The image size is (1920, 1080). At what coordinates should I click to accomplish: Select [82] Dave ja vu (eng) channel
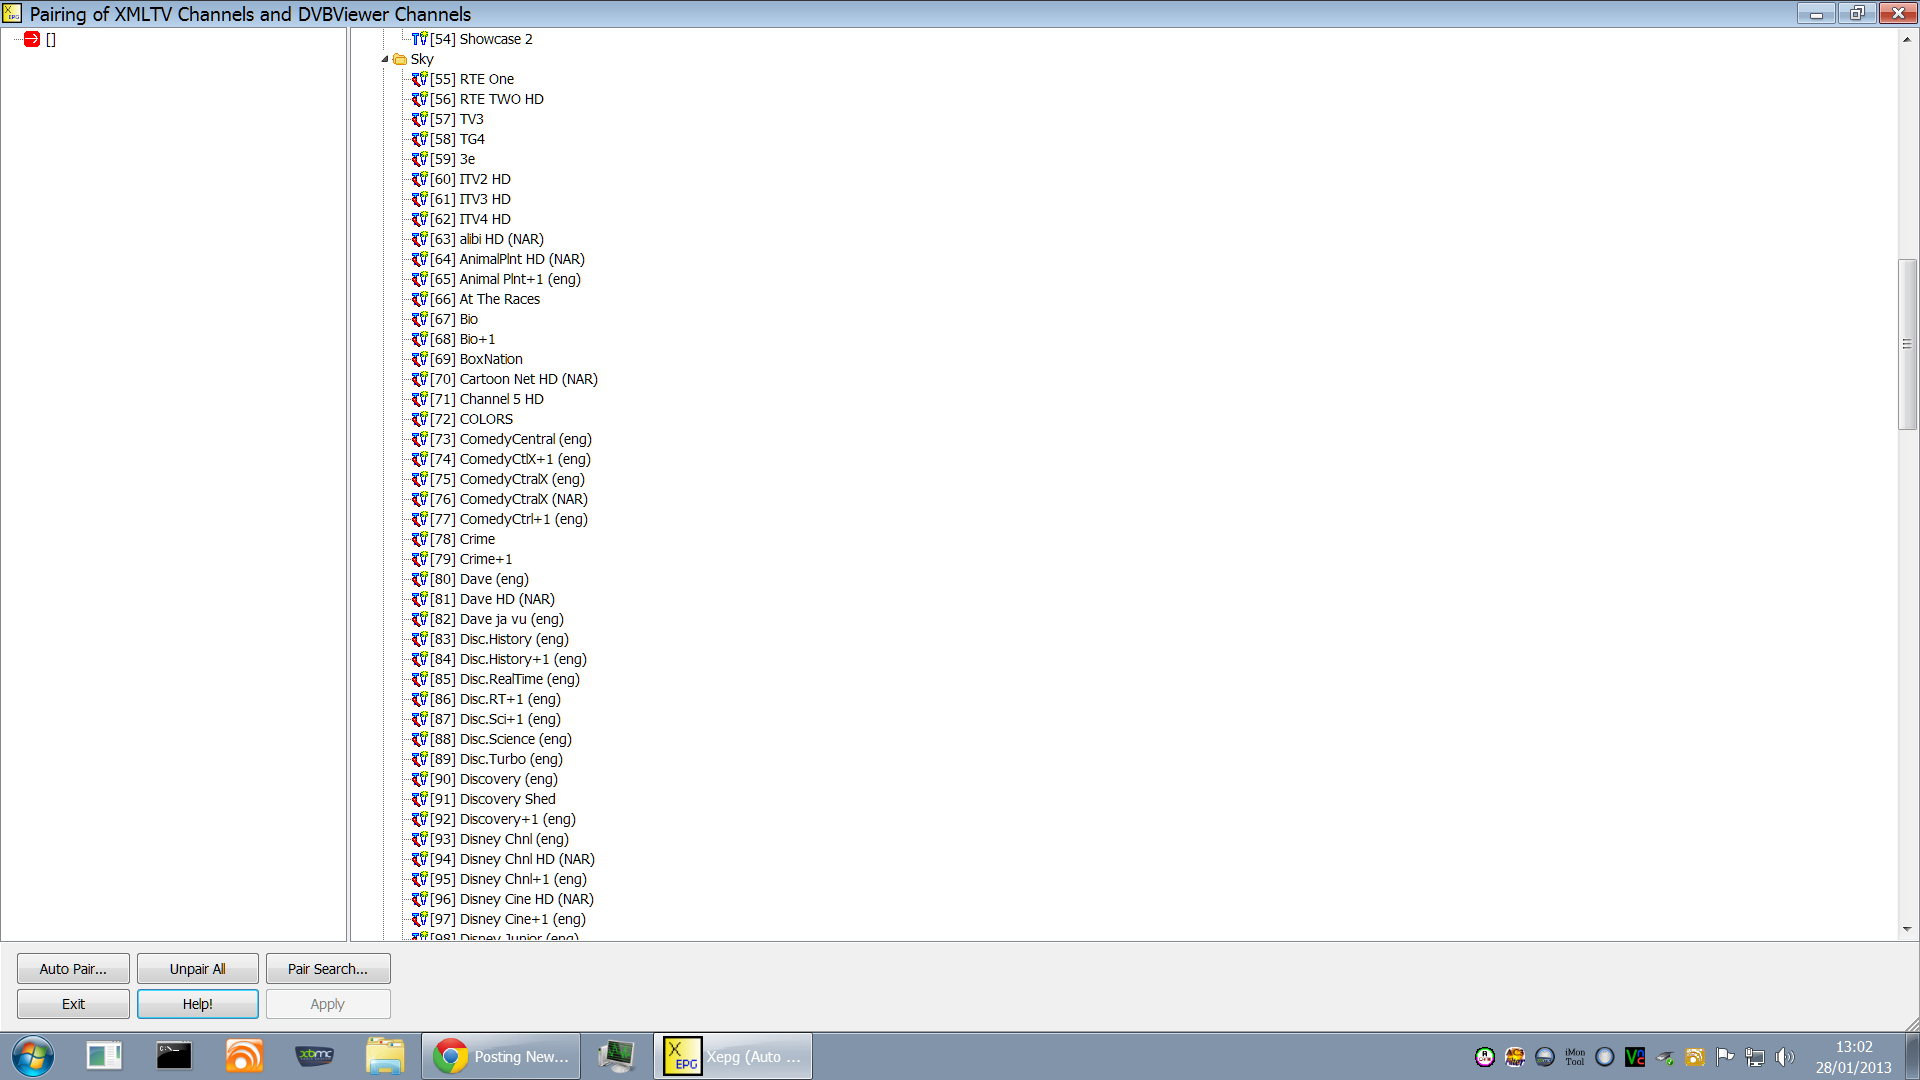coord(497,619)
